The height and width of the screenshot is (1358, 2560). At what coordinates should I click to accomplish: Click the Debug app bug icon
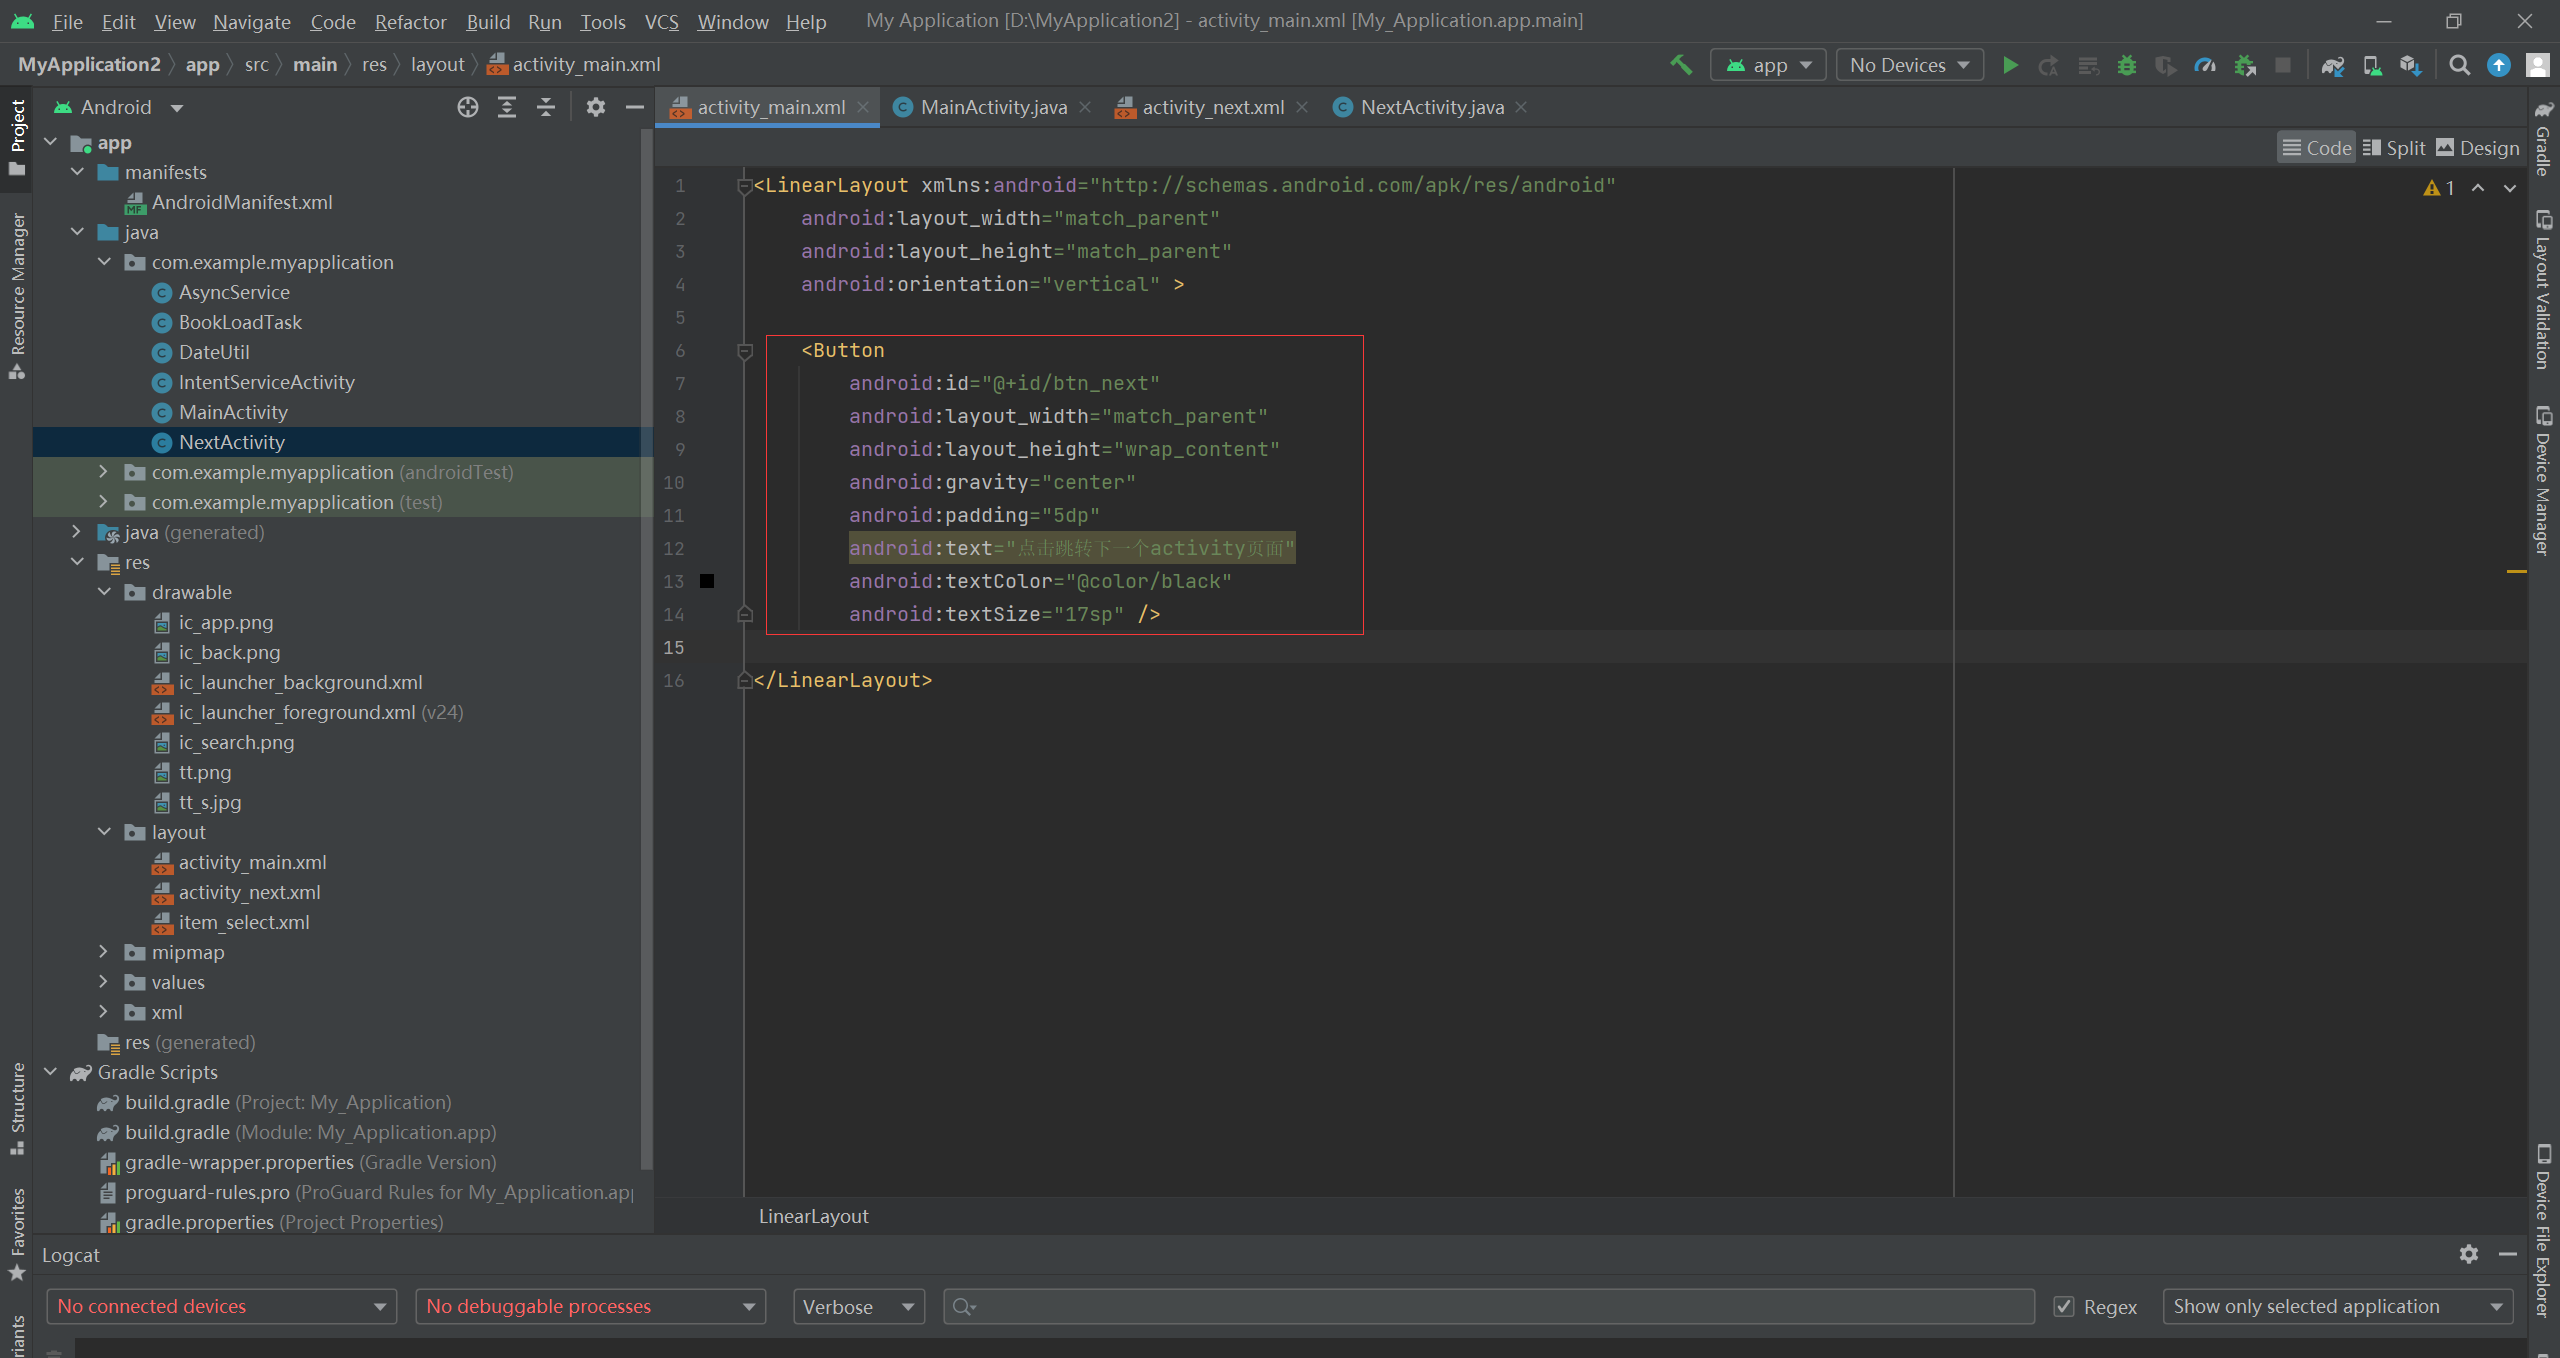click(2127, 65)
